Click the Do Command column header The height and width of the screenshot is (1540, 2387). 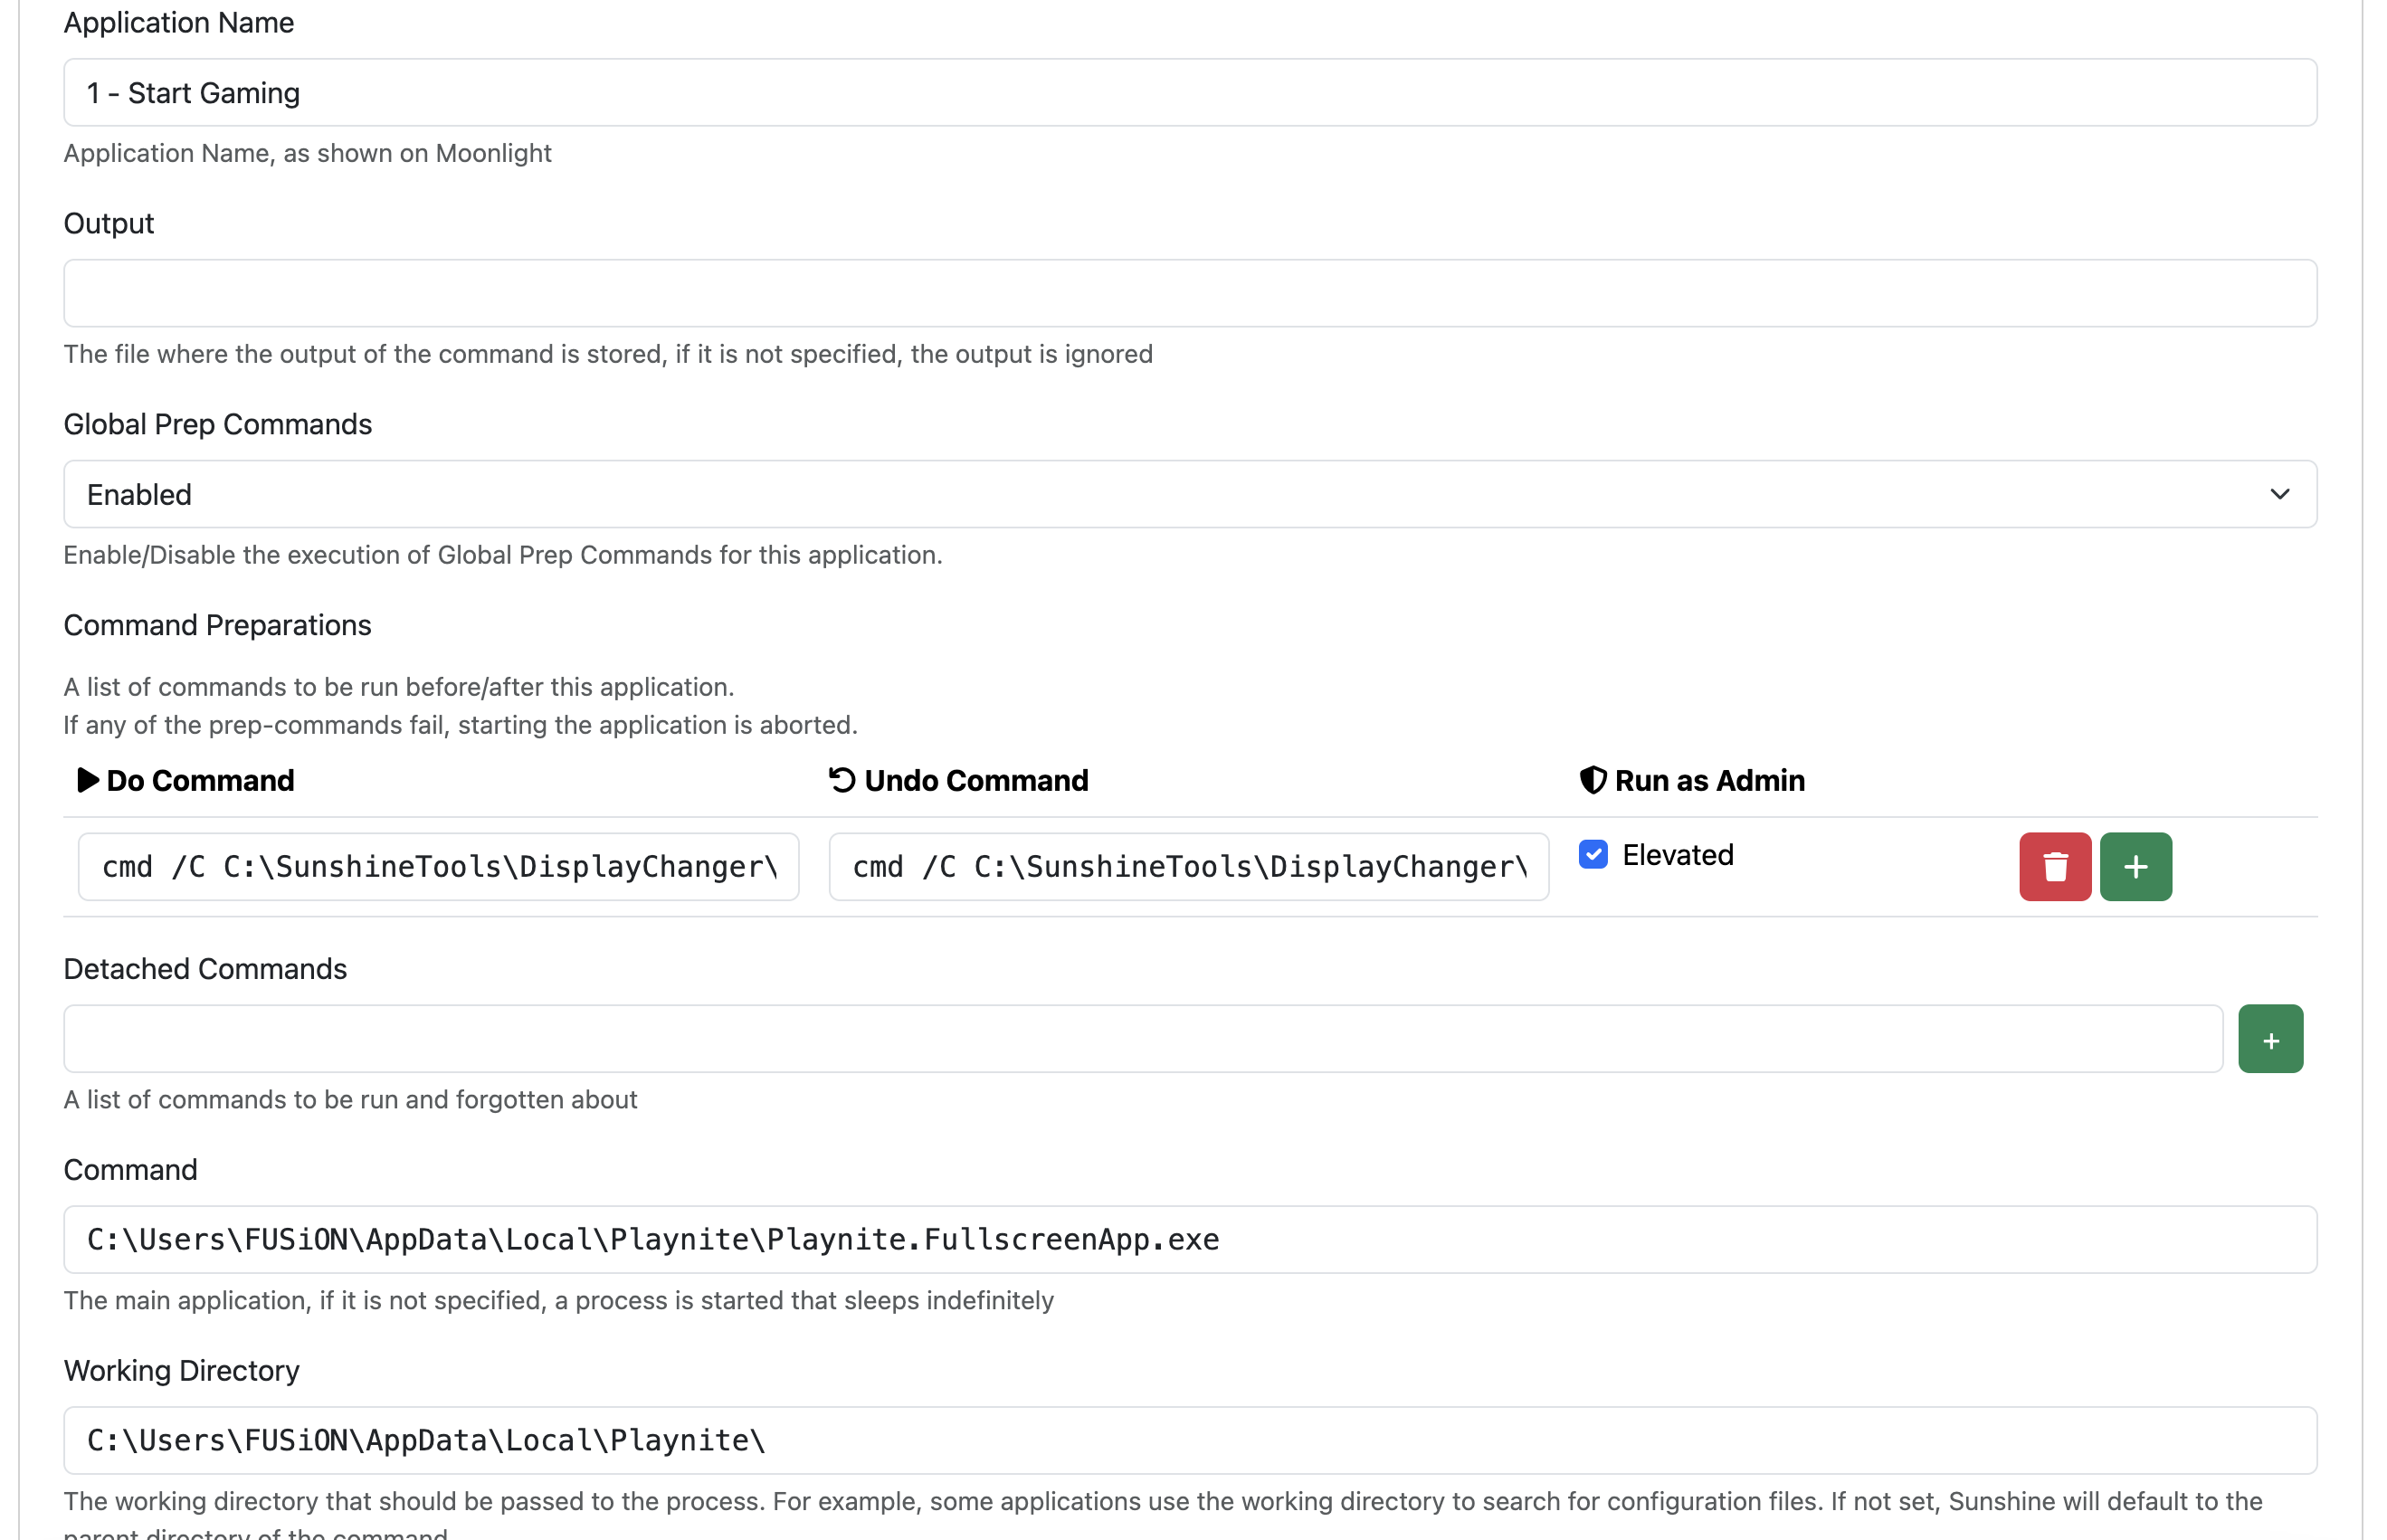(200, 780)
